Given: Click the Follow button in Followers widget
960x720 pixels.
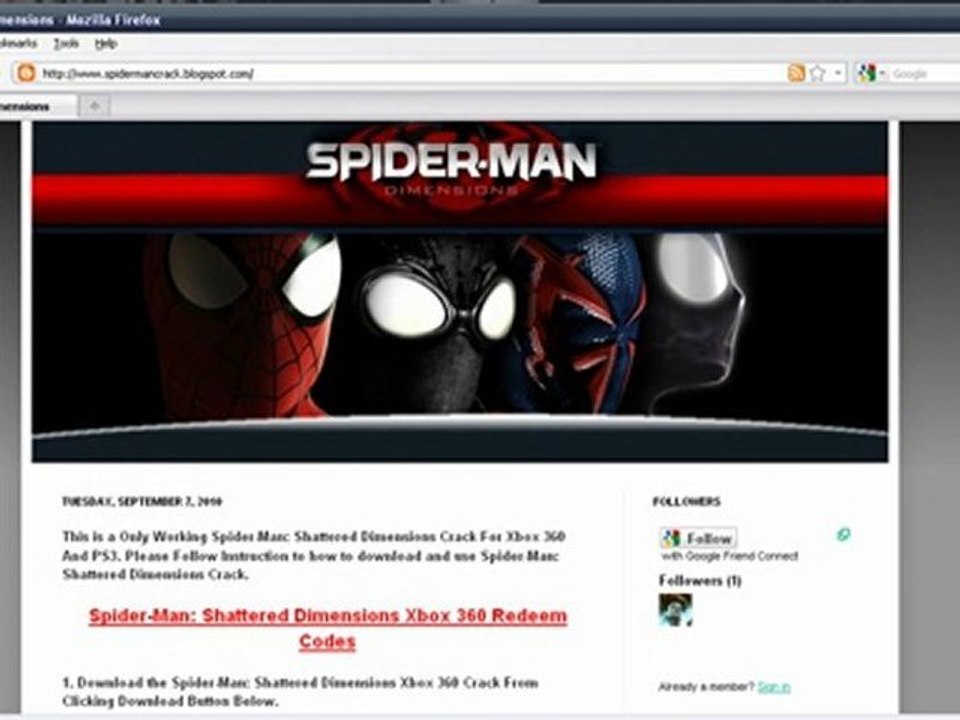Looking at the screenshot, I should click(x=698, y=539).
